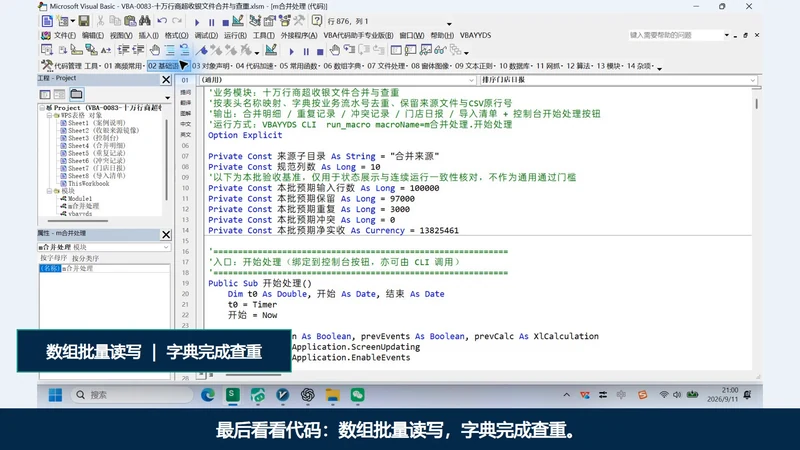Click the Windows Start button

(x=55, y=395)
